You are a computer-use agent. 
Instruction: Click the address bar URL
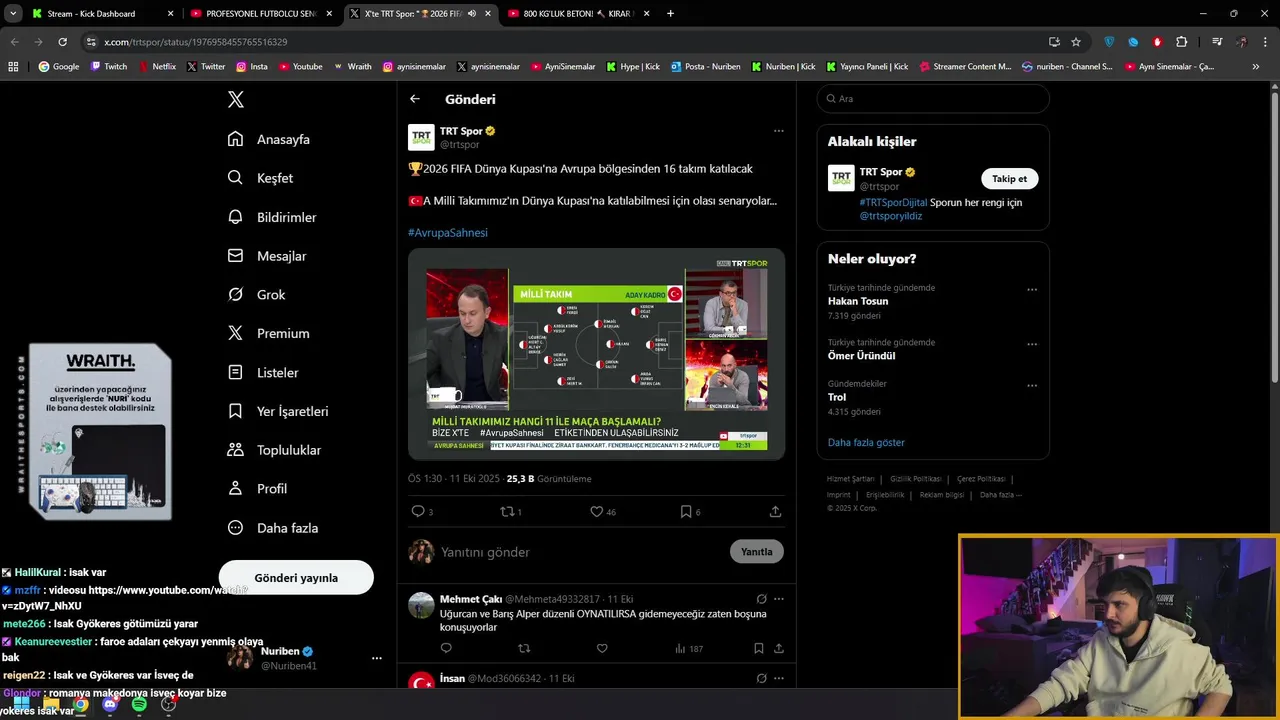196,42
